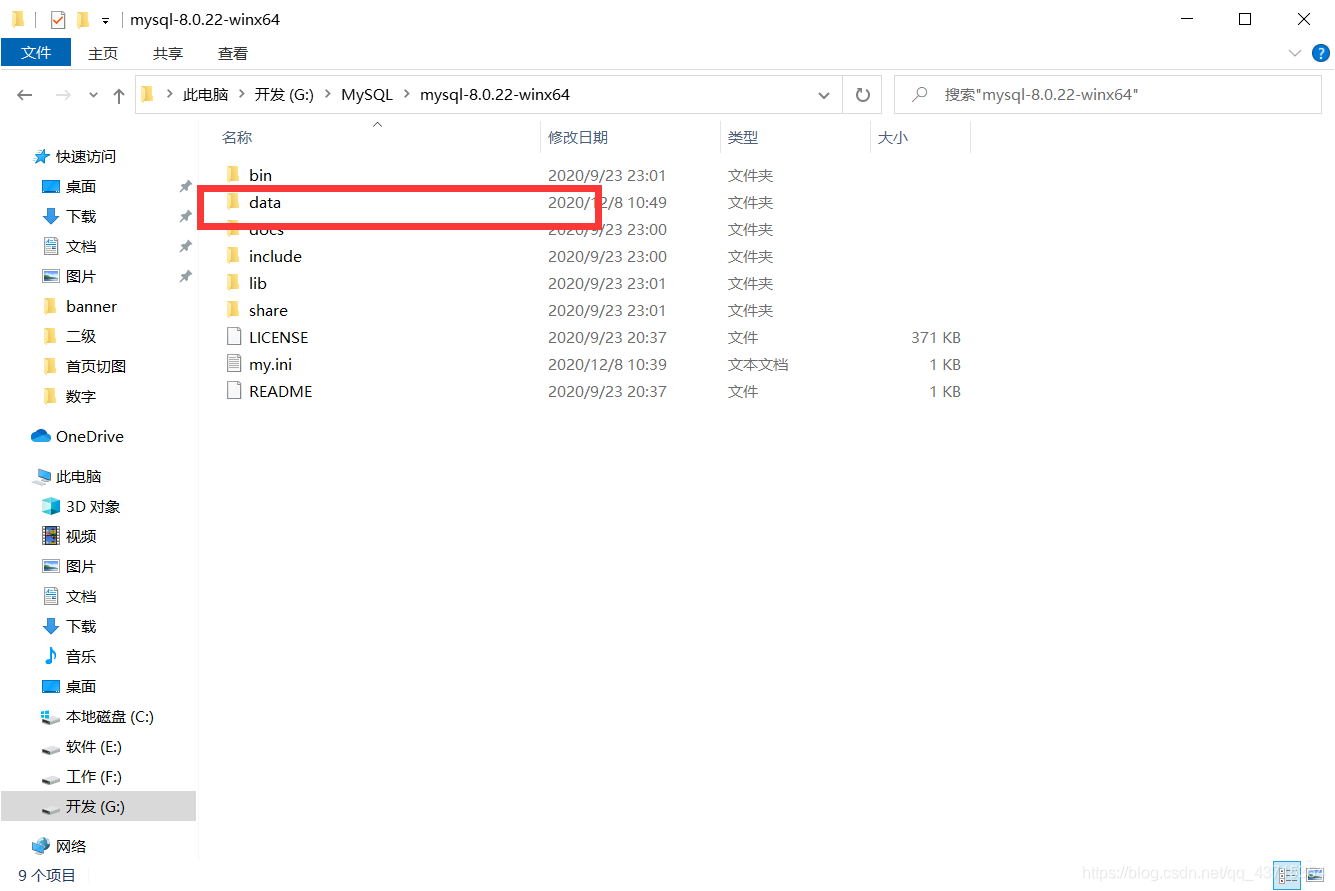
Task: Click the 9 个项目 status bar text
Action: pyautogui.click(x=47, y=875)
